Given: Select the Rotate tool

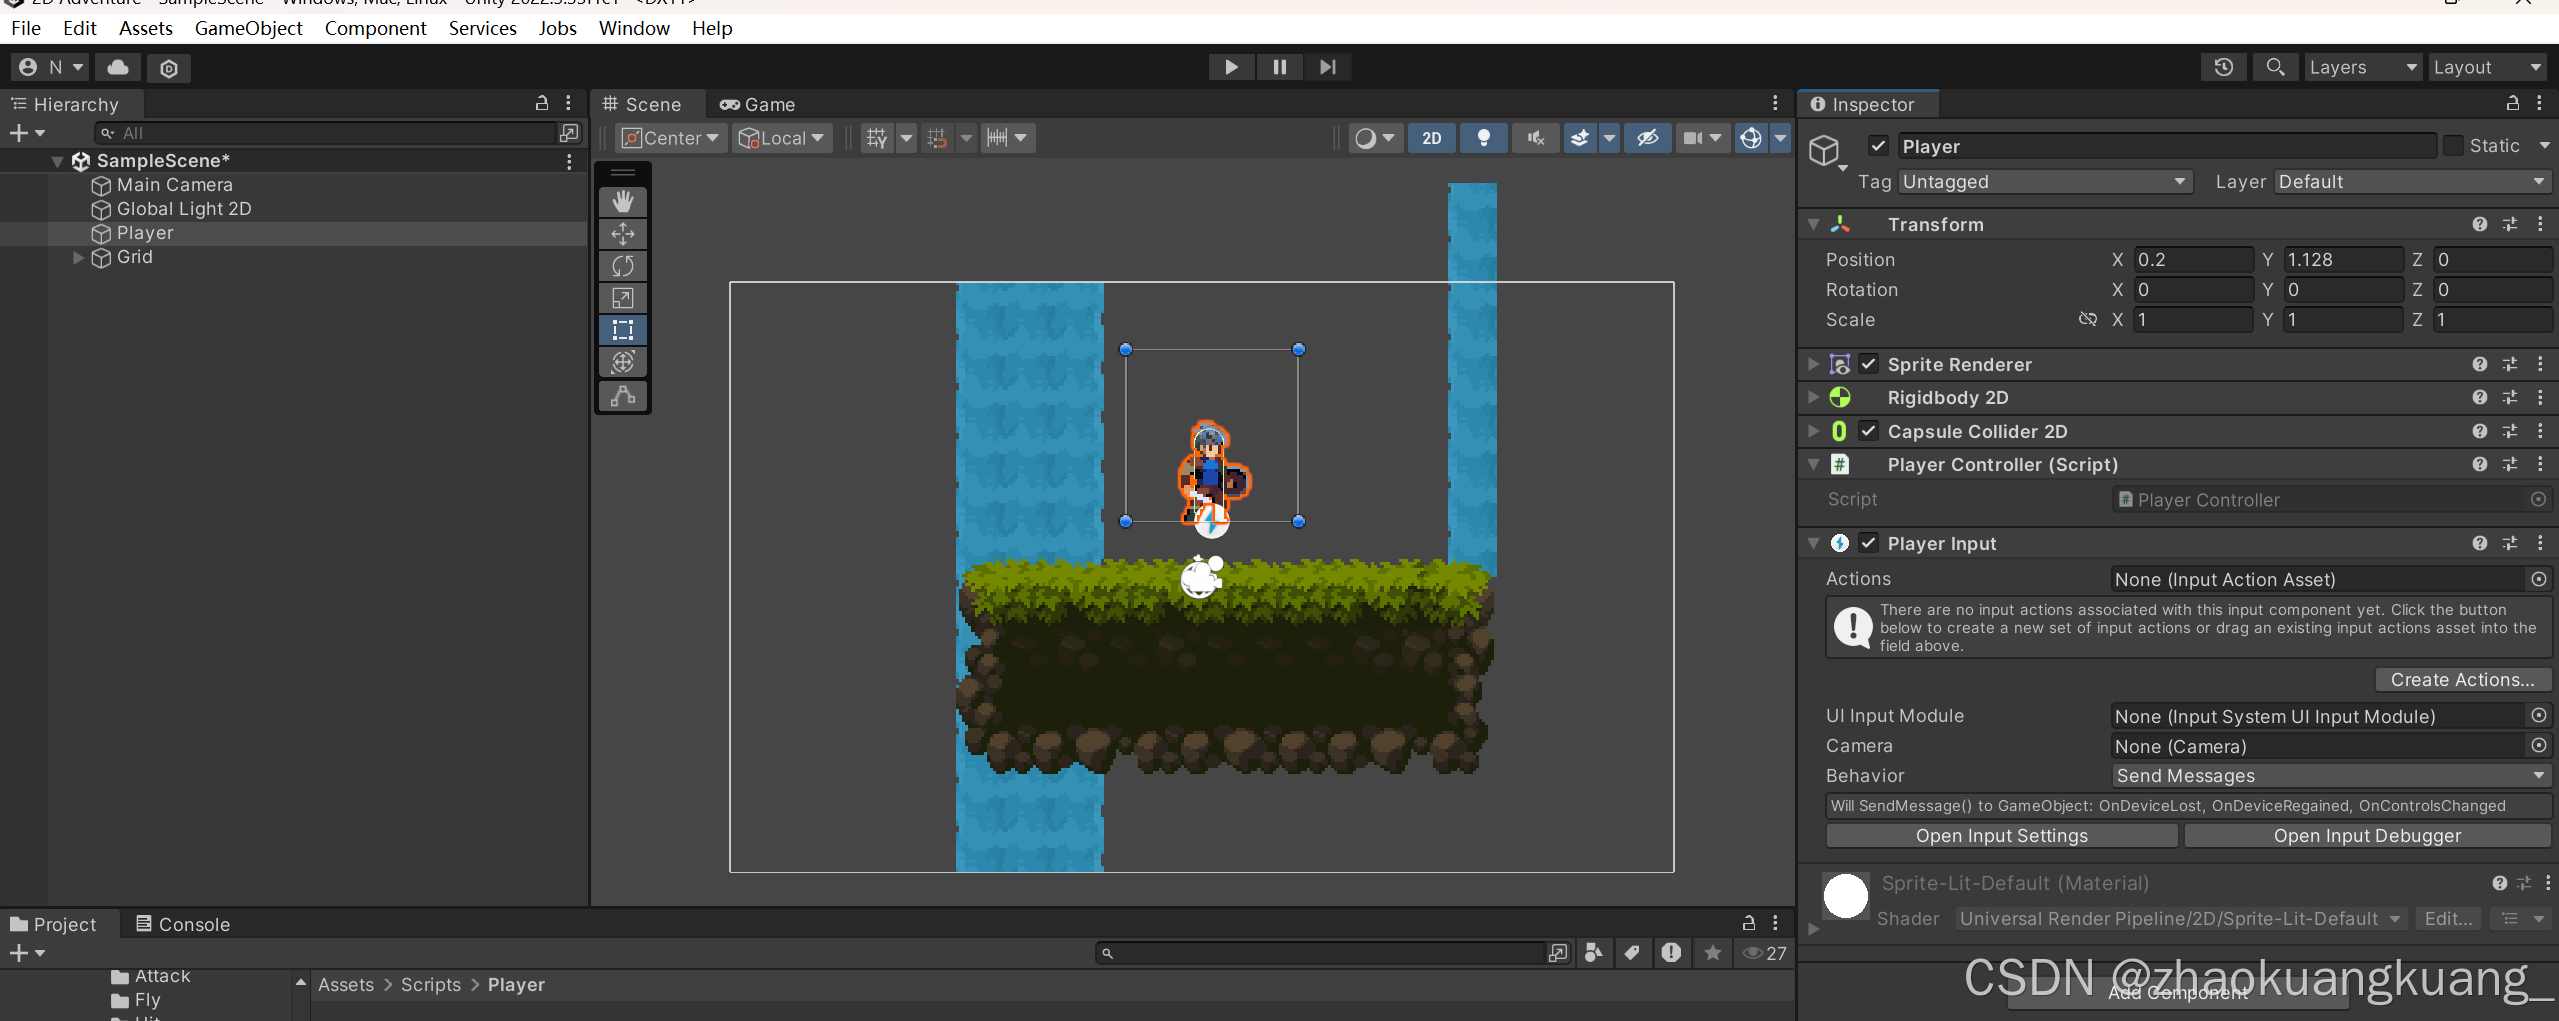Looking at the screenshot, I should point(622,266).
